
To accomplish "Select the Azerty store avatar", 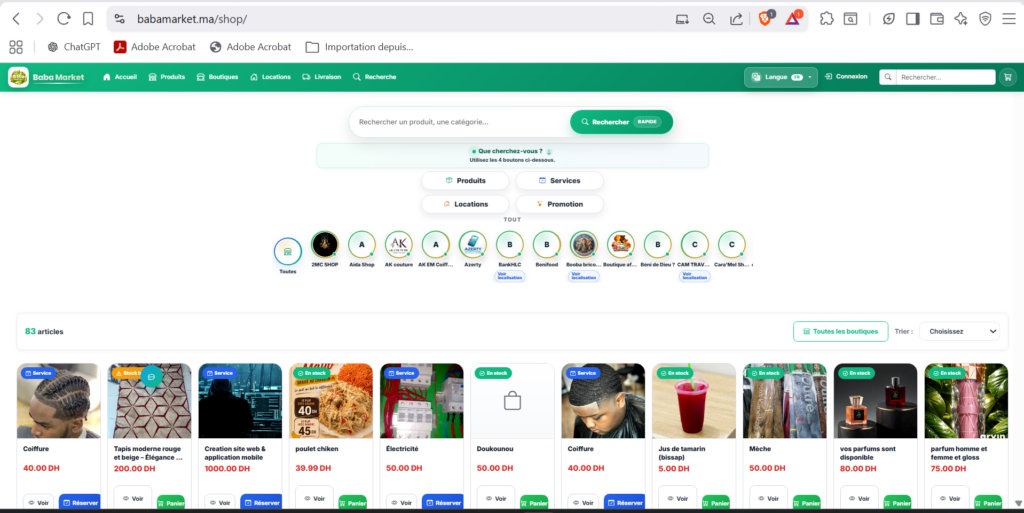I will point(473,245).
